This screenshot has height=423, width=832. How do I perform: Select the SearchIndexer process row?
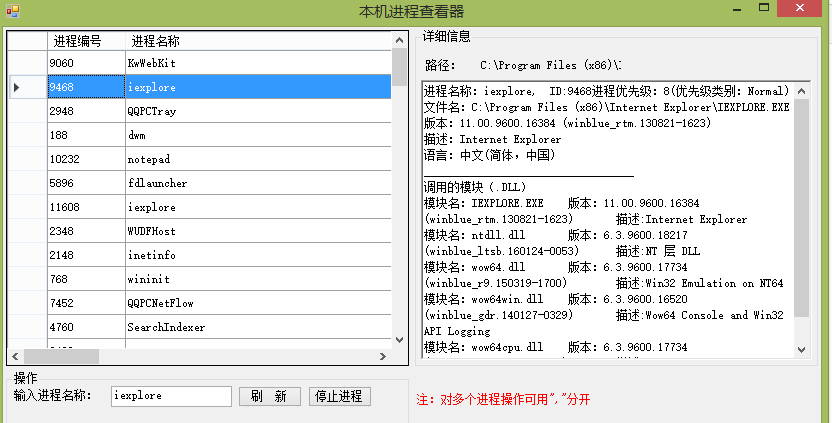point(258,327)
